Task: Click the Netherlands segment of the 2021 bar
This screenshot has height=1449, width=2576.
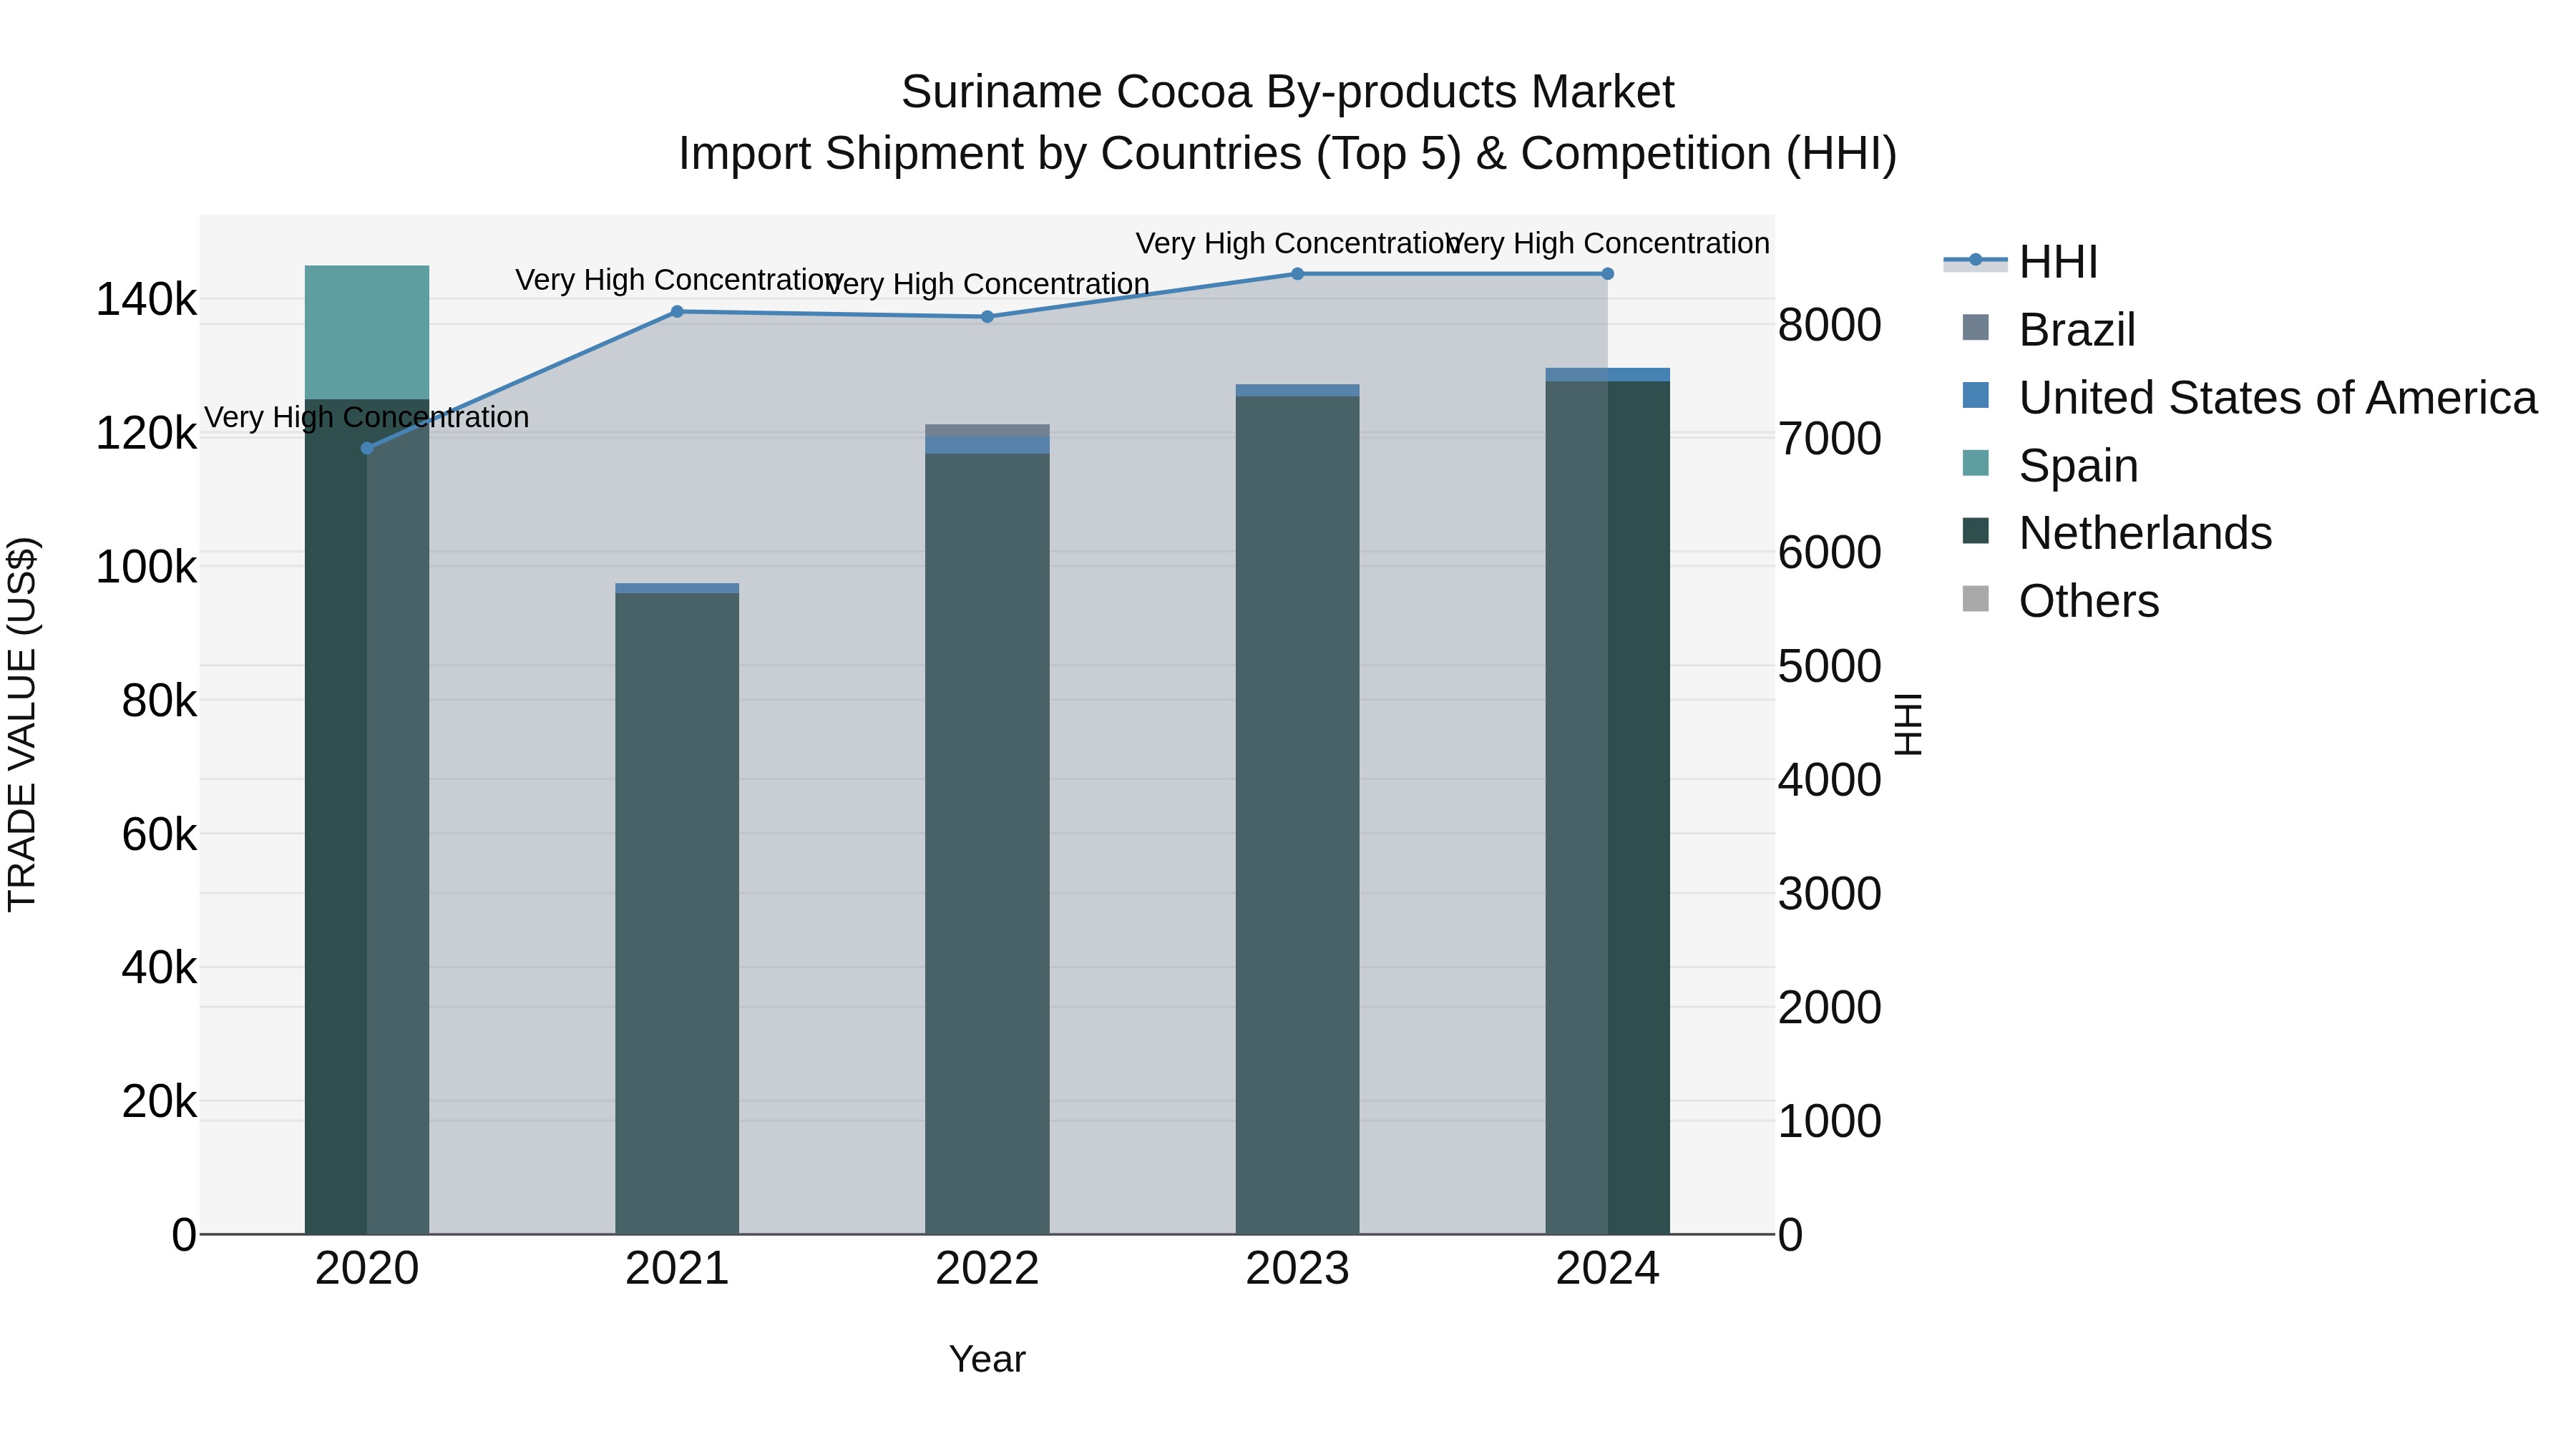Action: pos(677,914)
